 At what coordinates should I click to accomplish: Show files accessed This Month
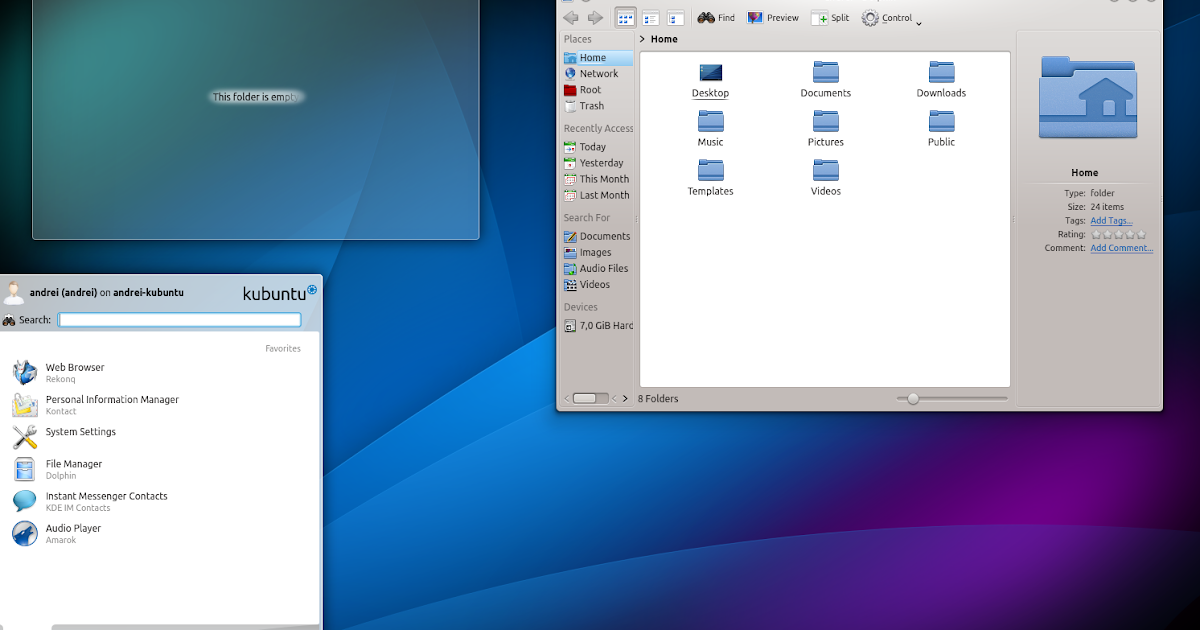[598, 179]
